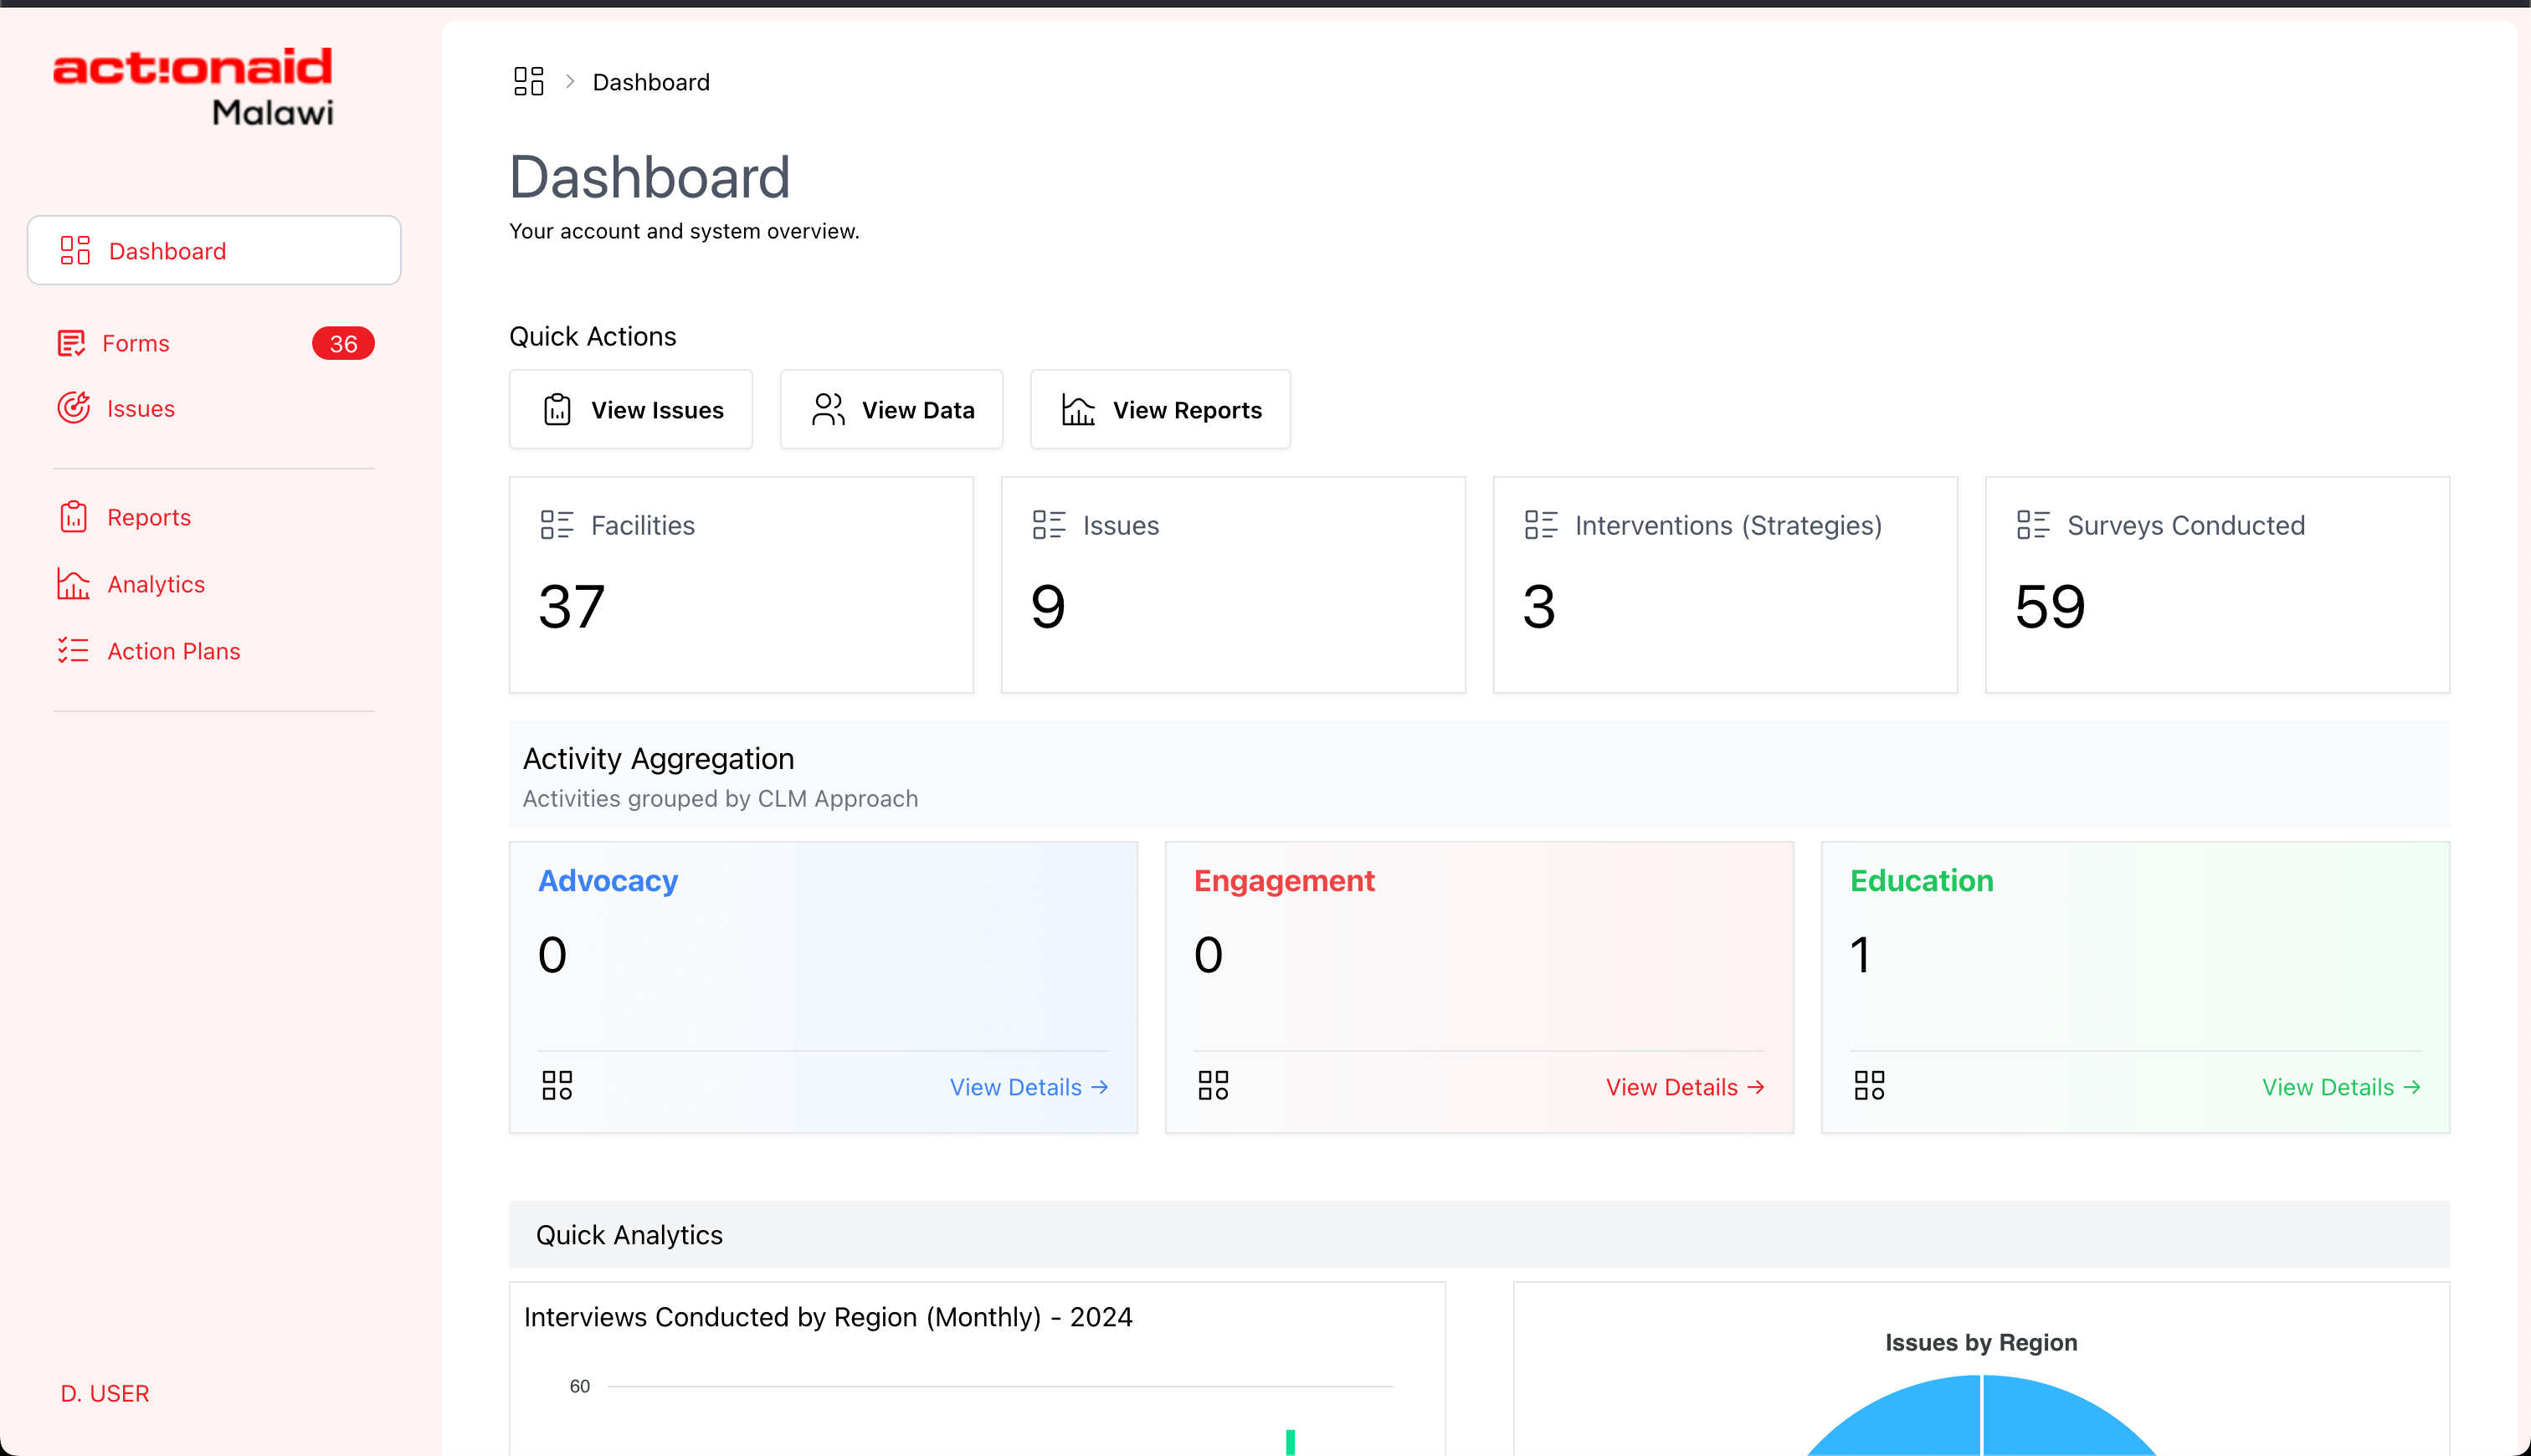The width and height of the screenshot is (2531, 1456).
Task: Click the View Data quick action
Action: coord(891,410)
